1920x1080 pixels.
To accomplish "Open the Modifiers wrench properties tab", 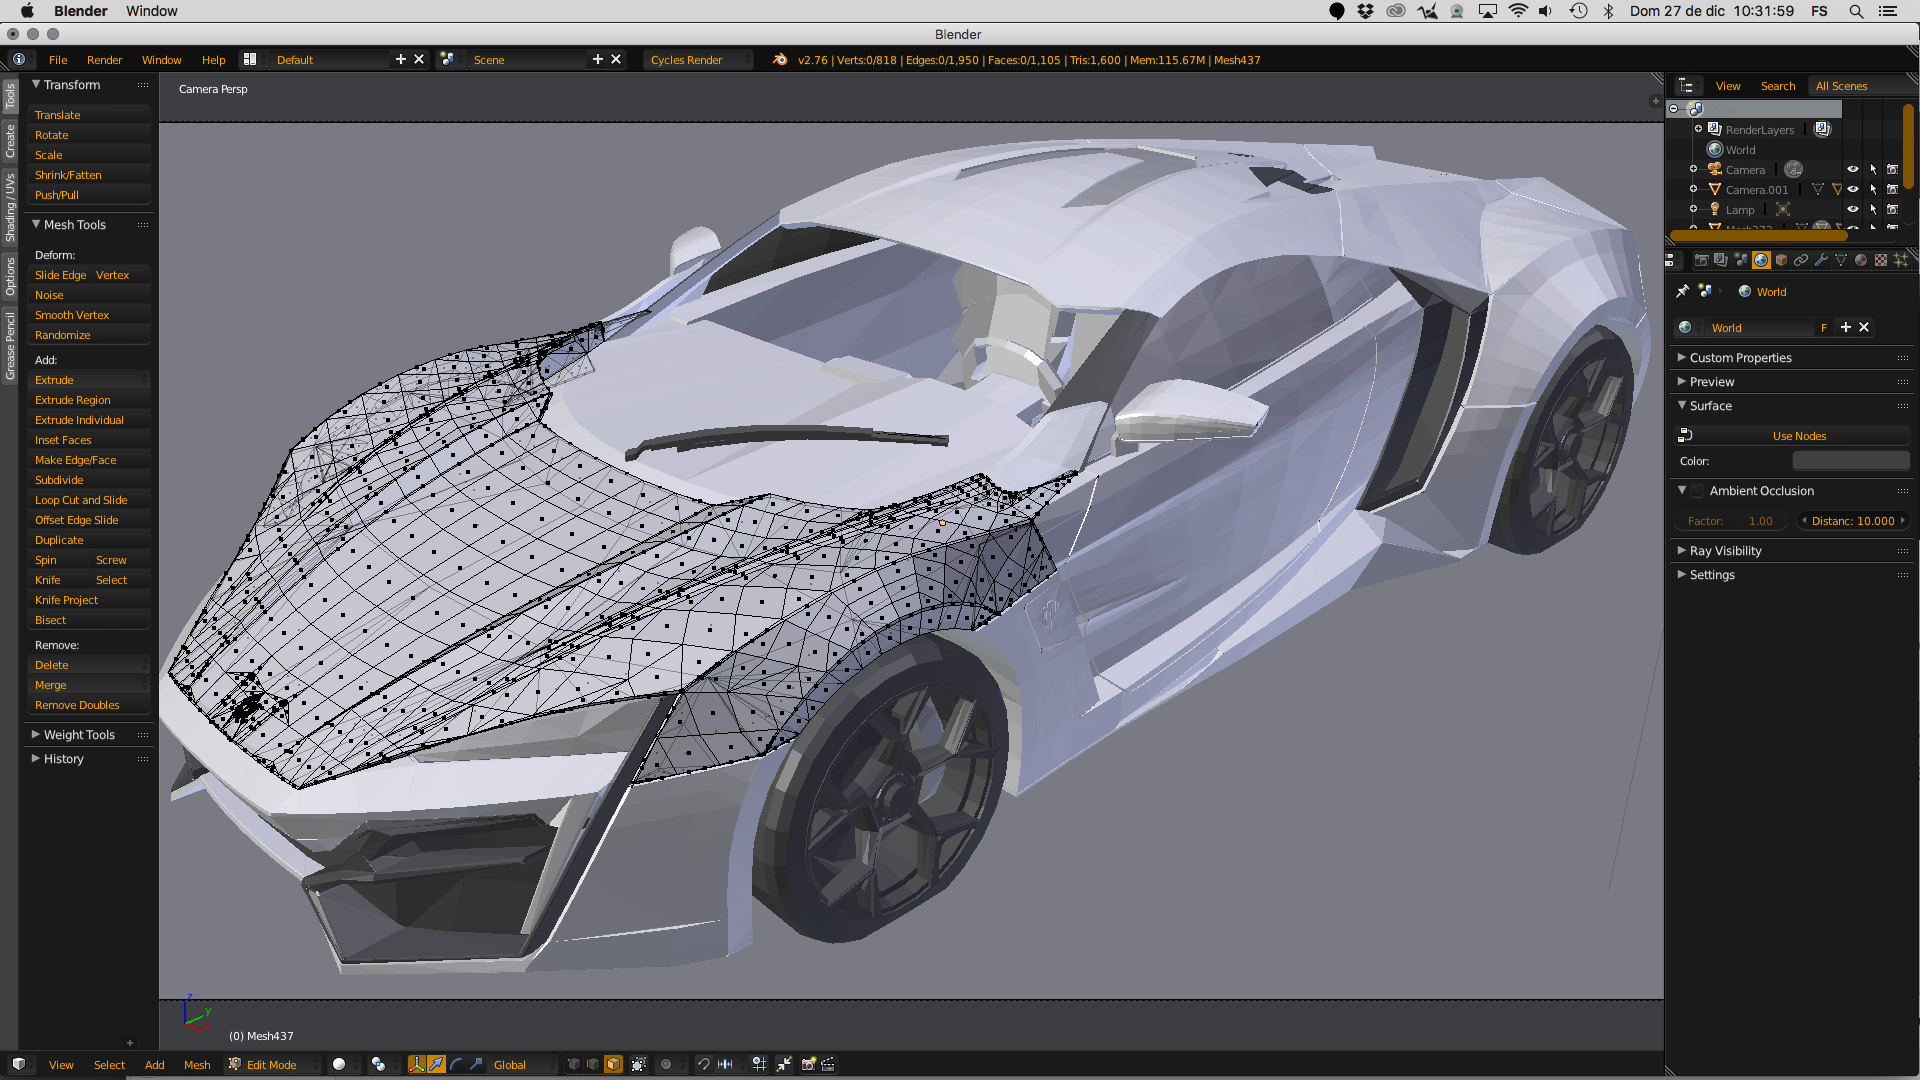I will (1821, 260).
